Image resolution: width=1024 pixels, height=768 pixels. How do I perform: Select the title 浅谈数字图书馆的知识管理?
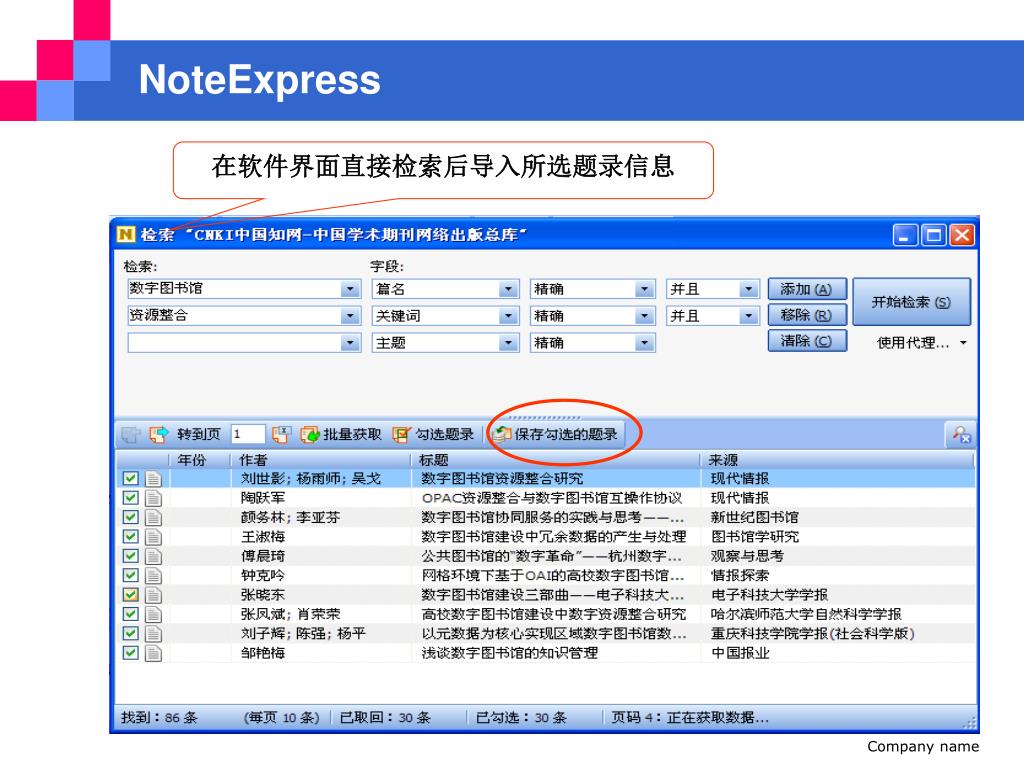509,652
